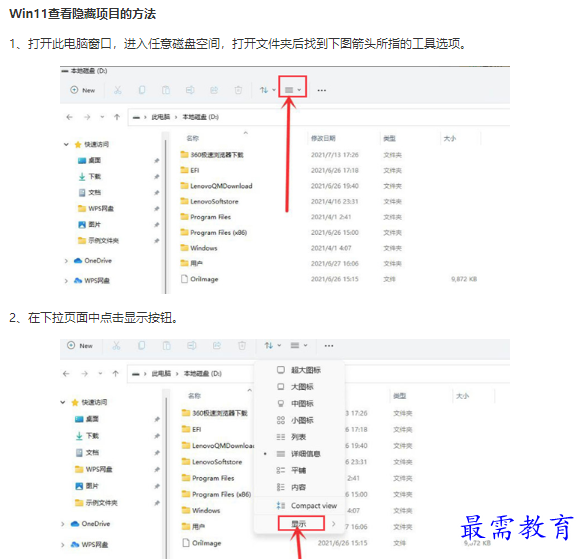Click the Rename icon in step 2 toolbar
The width and height of the screenshot is (582, 559).
(x=192, y=346)
